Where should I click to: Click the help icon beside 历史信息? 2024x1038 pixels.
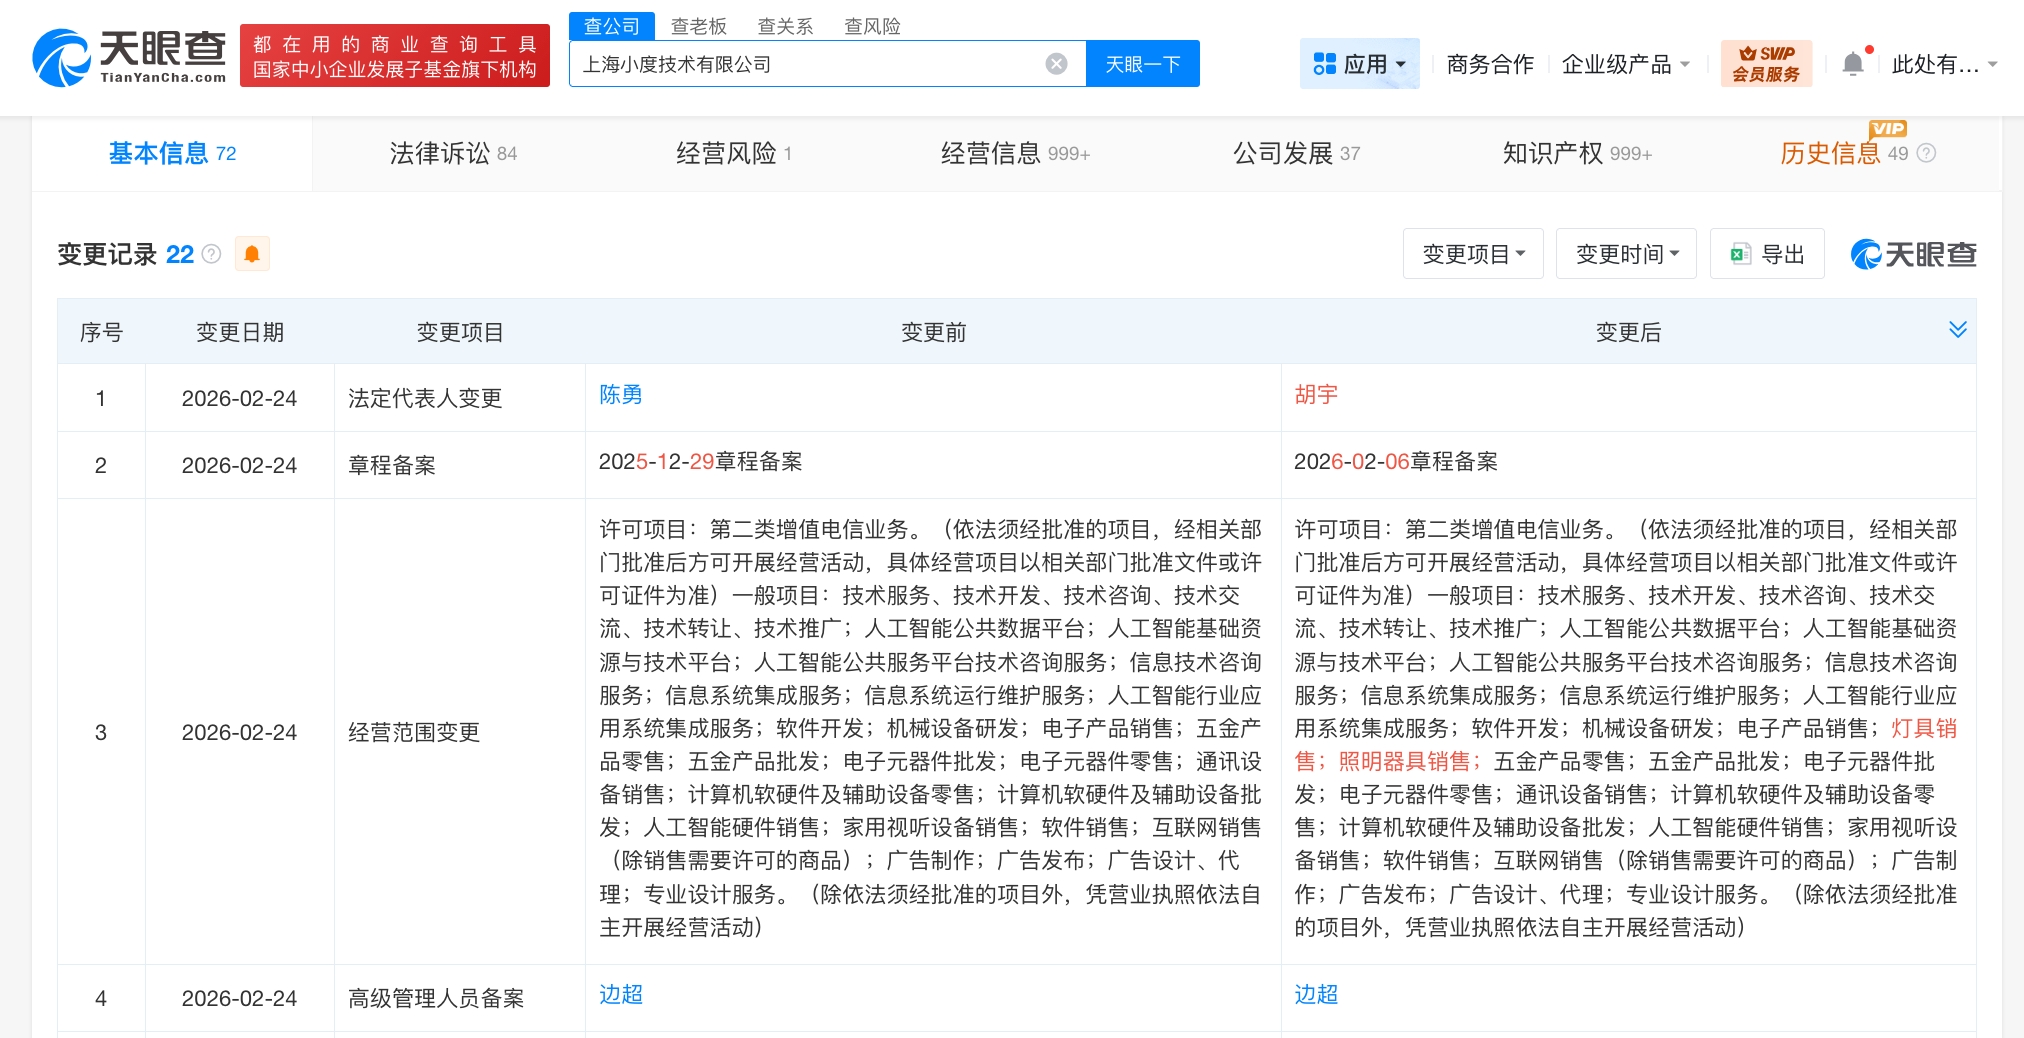pos(1926,153)
